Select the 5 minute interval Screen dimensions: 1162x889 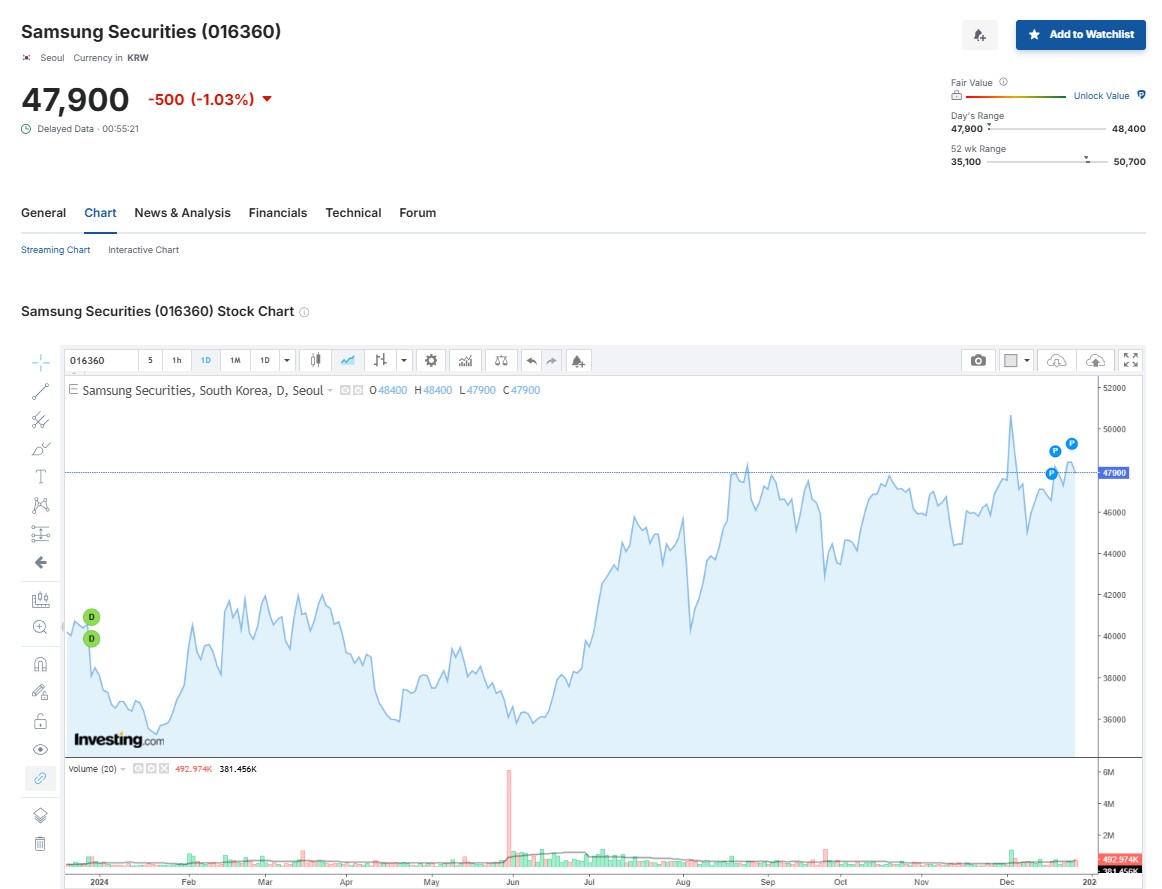click(150, 361)
